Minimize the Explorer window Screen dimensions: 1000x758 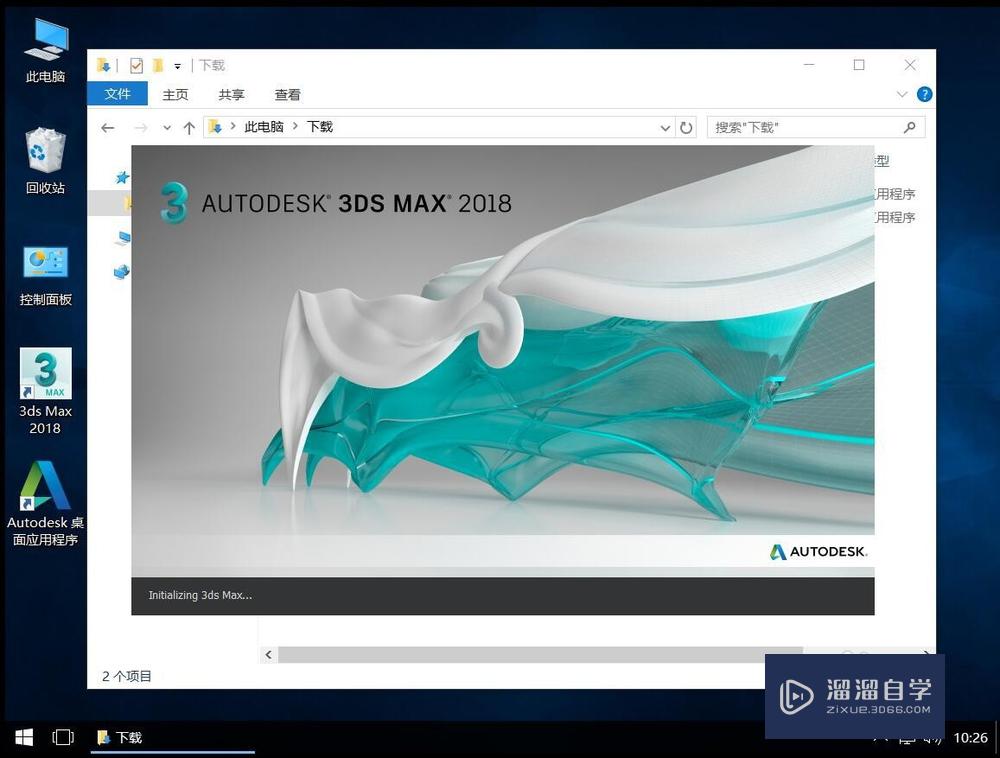(809, 65)
